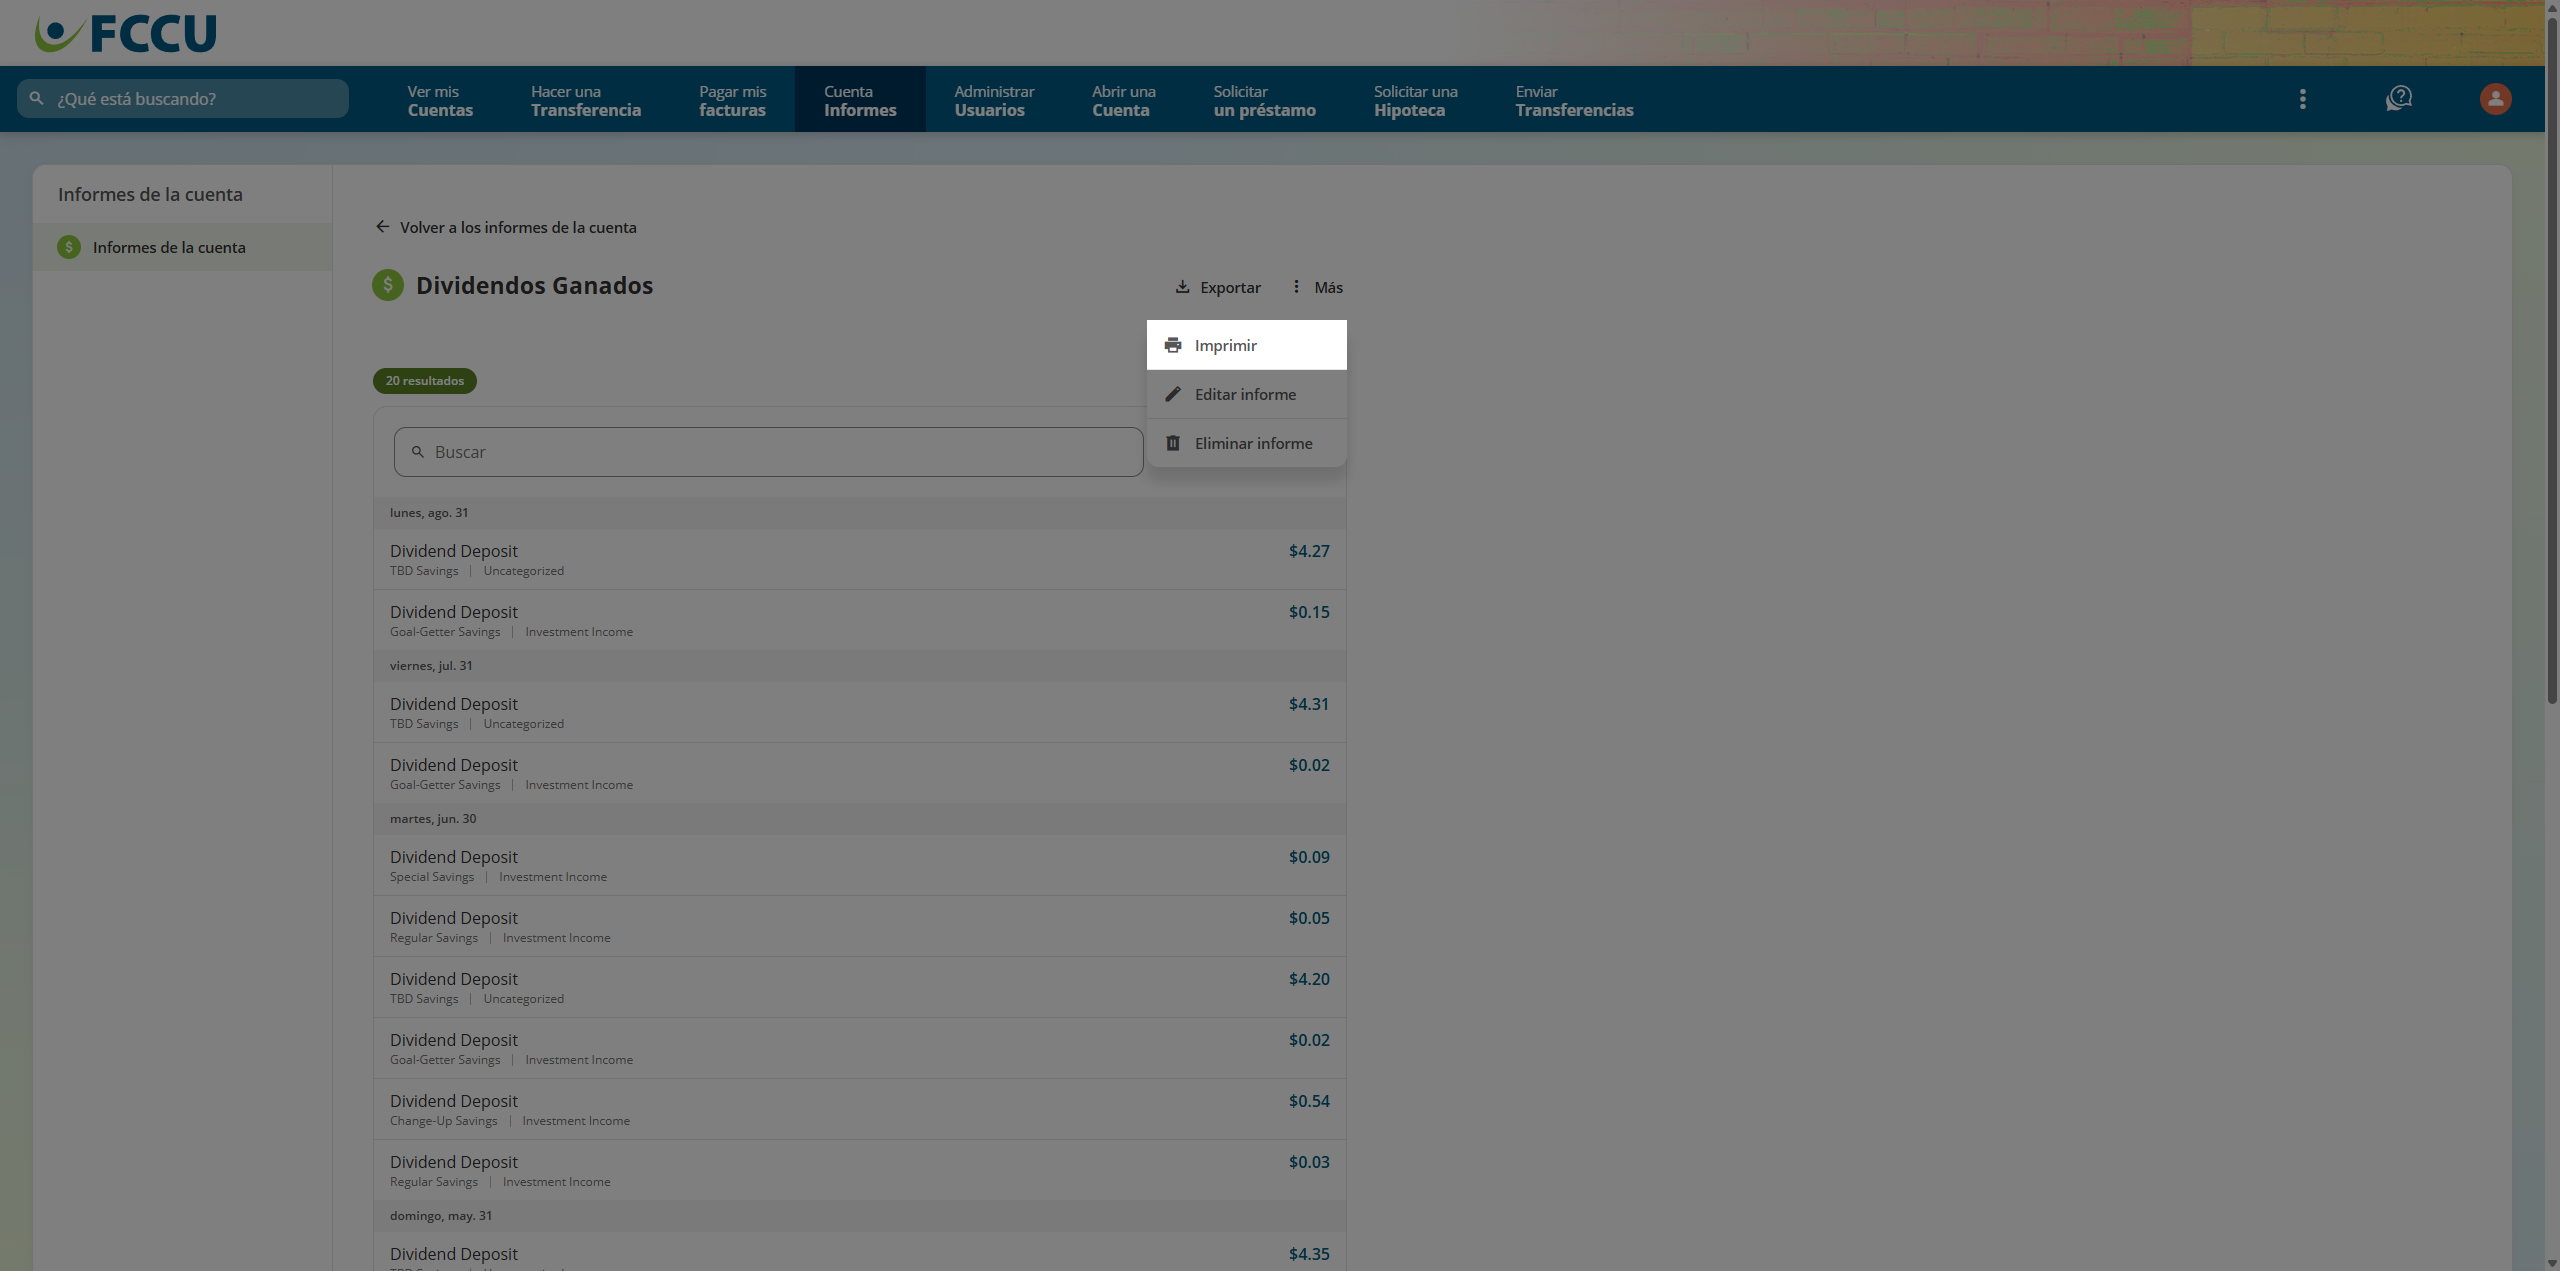Image resolution: width=2560 pixels, height=1271 pixels.
Task: Open Solicitar una Hipoteca
Action: pos(1415,100)
